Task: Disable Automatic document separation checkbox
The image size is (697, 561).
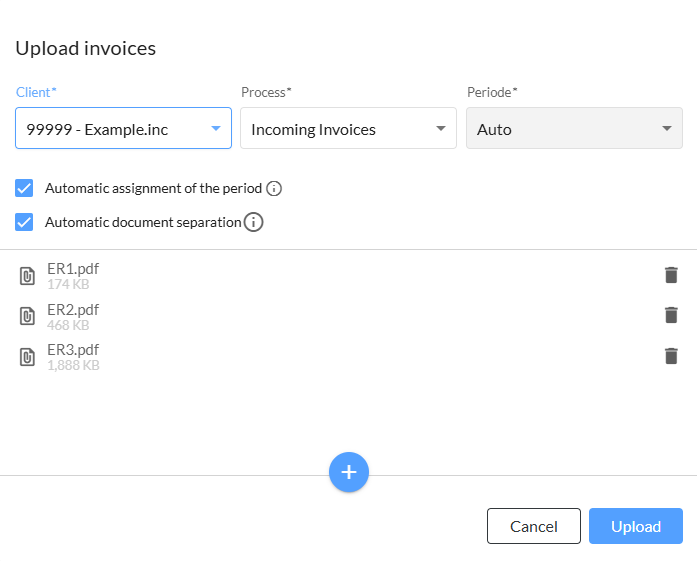Action: tap(24, 222)
